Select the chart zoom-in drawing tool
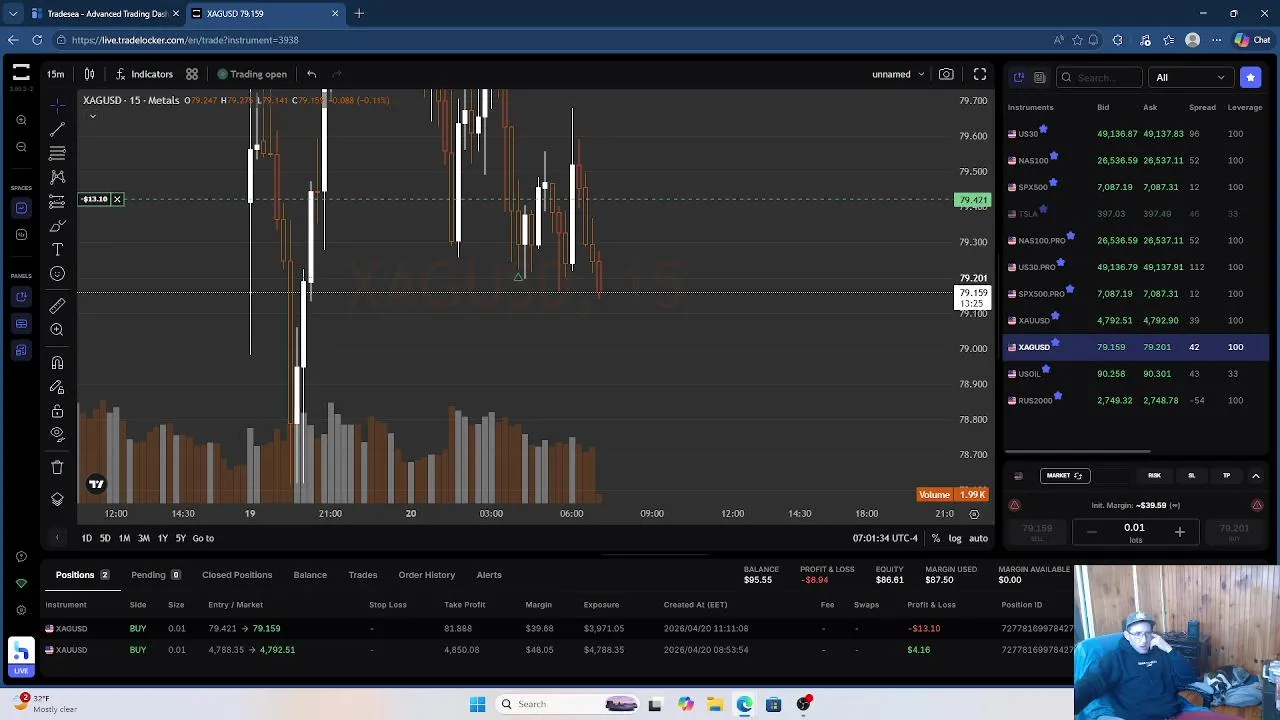The image size is (1280, 720). pos(57,330)
